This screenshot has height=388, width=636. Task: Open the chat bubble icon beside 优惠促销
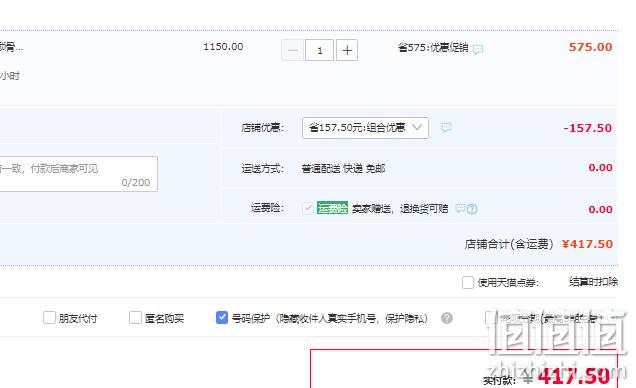click(x=478, y=49)
